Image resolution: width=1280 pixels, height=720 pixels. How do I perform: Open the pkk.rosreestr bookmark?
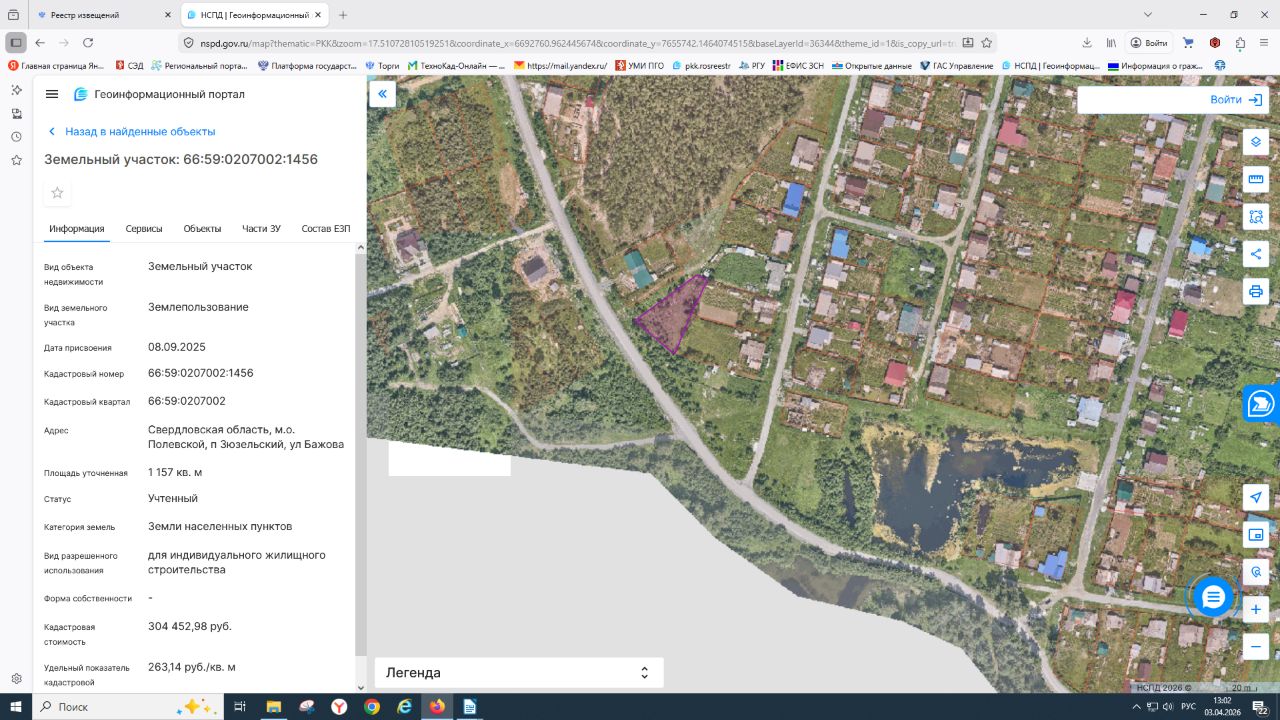click(x=701, y=66)
